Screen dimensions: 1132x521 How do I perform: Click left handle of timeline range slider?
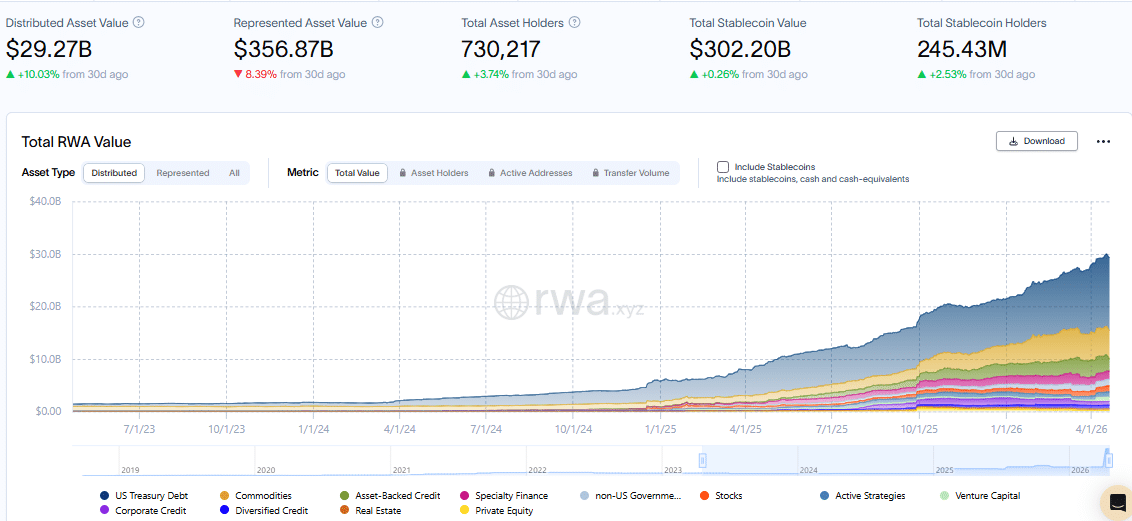click(702, 460)
